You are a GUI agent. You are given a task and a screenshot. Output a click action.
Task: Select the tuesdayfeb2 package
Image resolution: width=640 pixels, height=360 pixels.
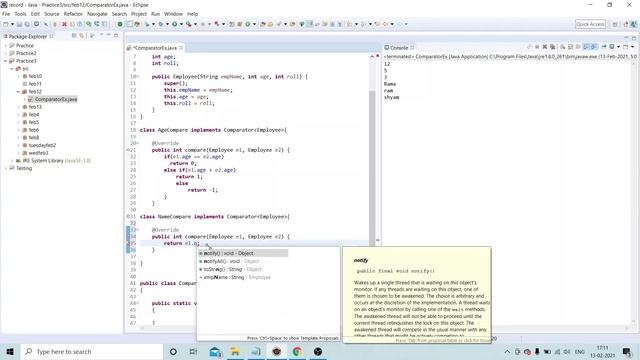42,145
